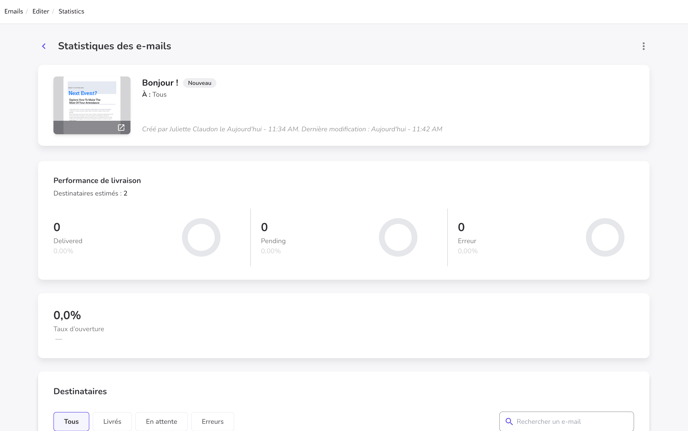Image resolution: width=688 pixels, height=431 pixels.
Task: Show the En attente recipients tab
Action: (161, 422)
